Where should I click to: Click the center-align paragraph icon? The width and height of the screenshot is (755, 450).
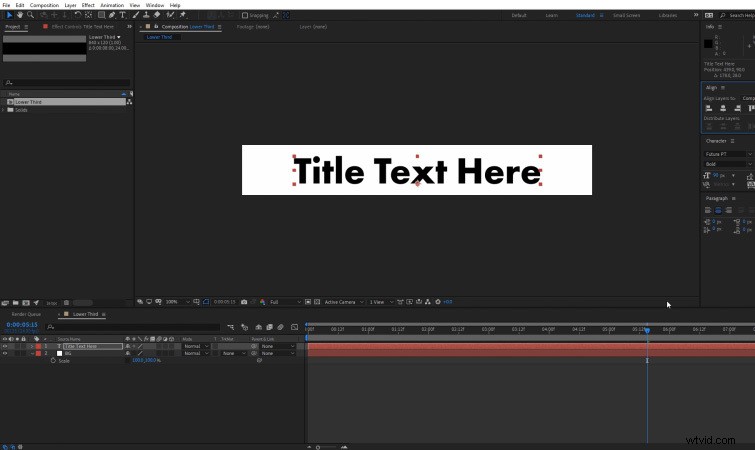(x=718, y=210)
